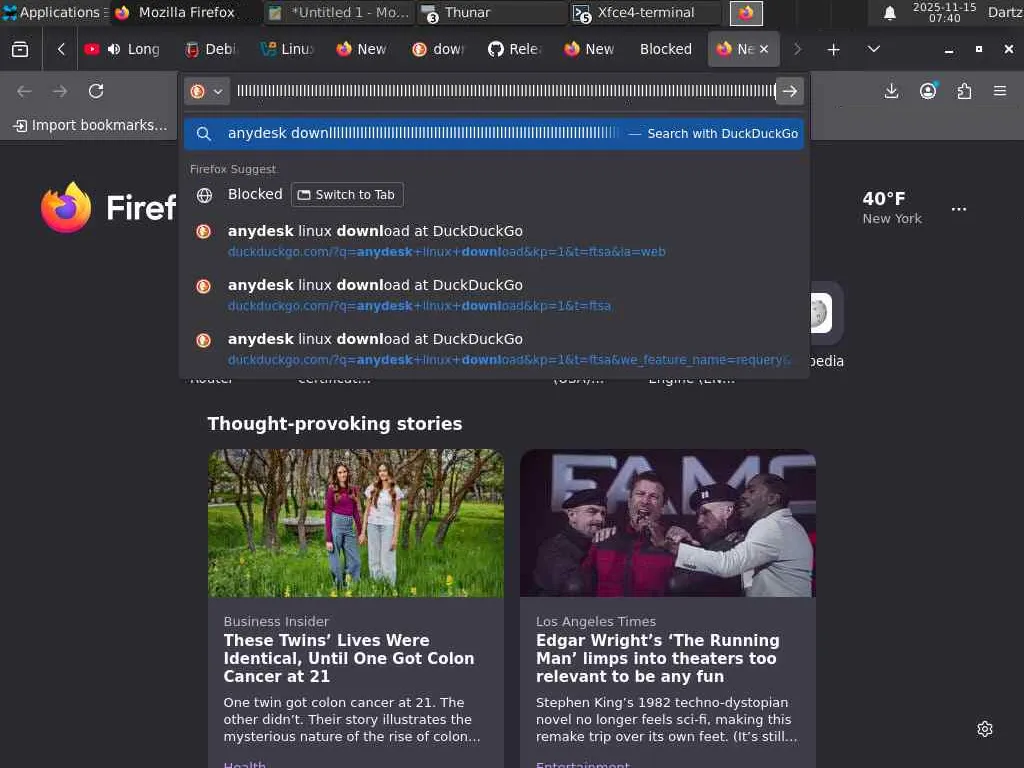Screen dimensions: 1024x768
Task: Open the weather widget three-dots menu
Action: [959, 209]
